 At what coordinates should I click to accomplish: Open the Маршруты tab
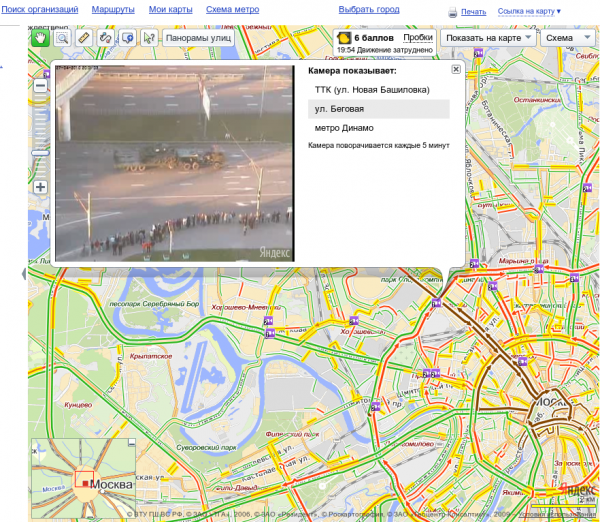pyautogui.click(x=113, y=9)
